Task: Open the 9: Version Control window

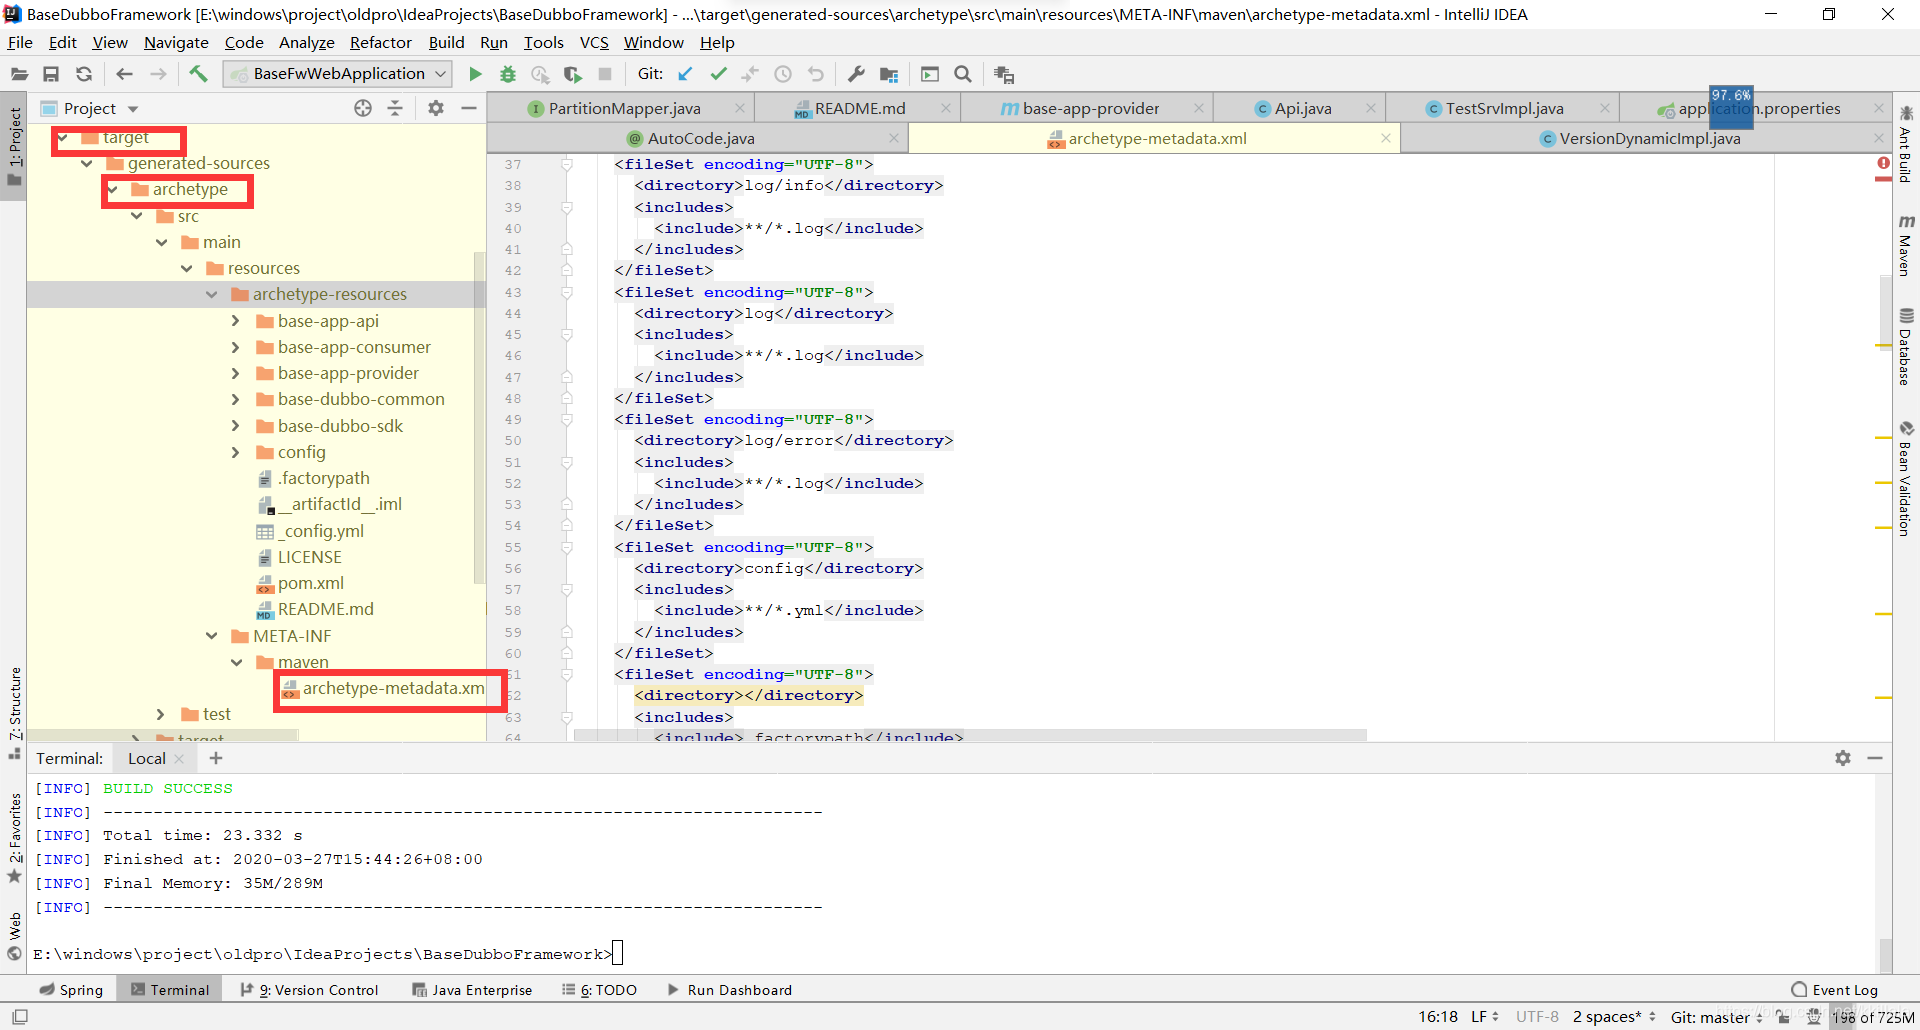Action: [x=309, y=990]
